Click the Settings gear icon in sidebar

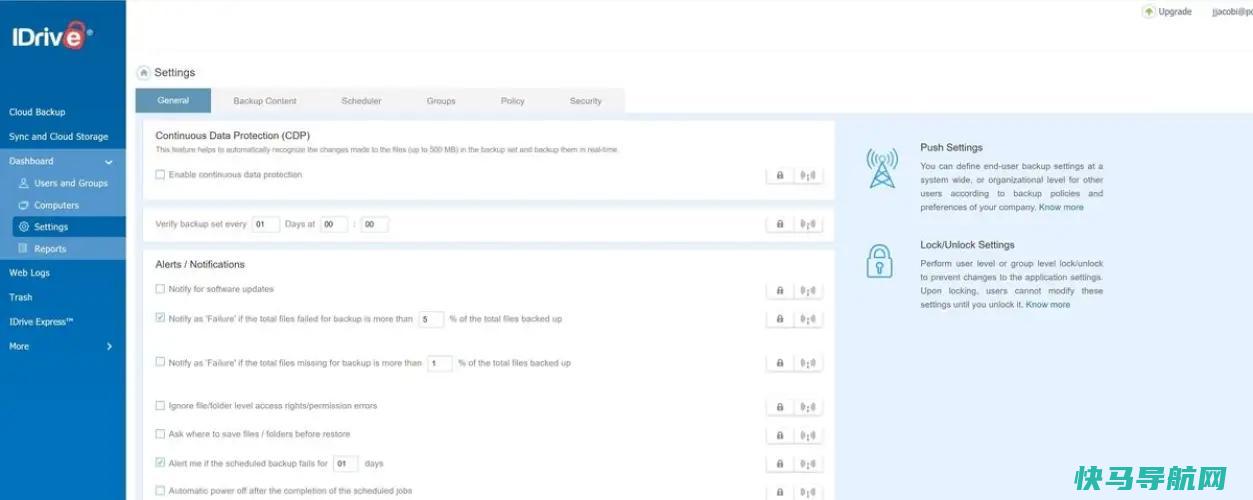(24, 227)
